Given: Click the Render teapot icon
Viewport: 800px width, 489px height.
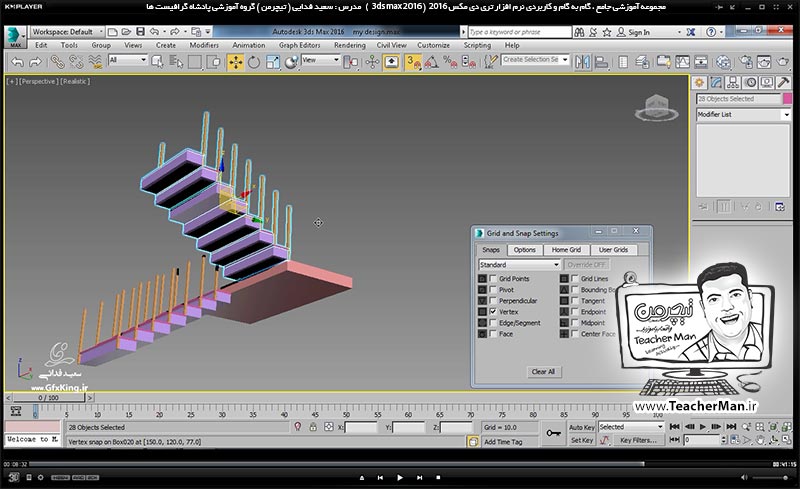Looking at the screenshot, I should point(783,62).
